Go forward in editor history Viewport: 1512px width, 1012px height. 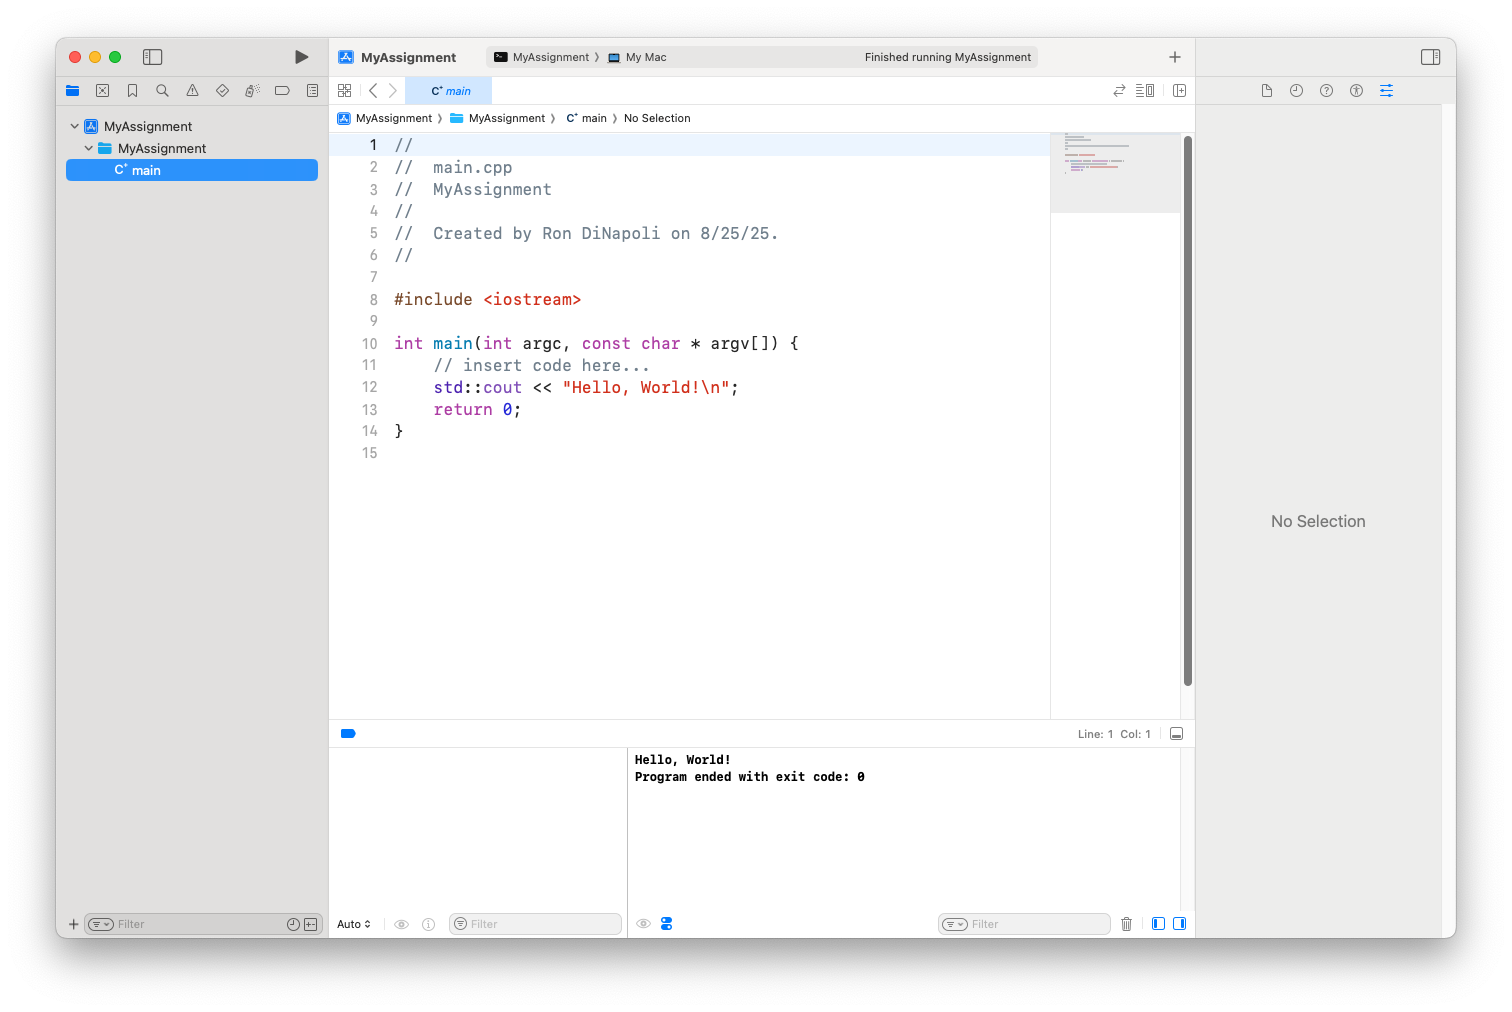[x=393, y=90]
